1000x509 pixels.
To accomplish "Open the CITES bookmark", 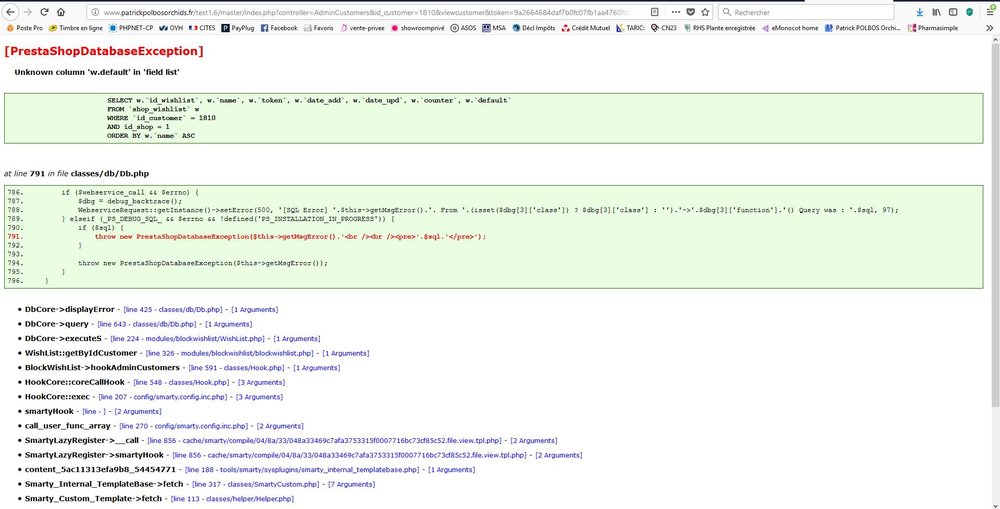I will coord(202,28).
